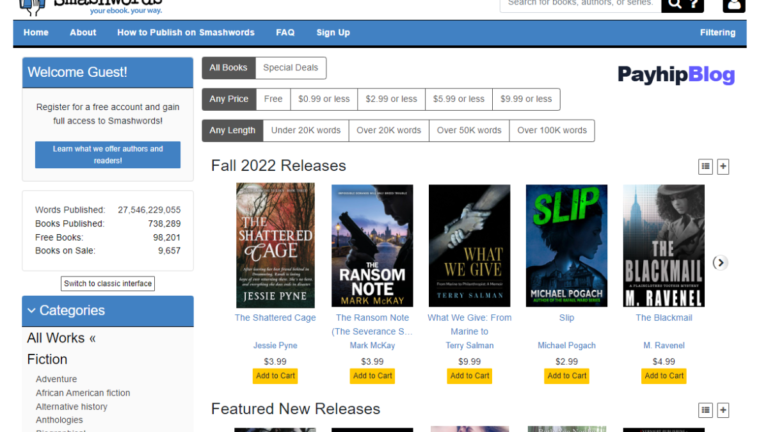Viewport: 768px width, 432px height.
Task: Select the All Books filter
Action: coord(228,68)
